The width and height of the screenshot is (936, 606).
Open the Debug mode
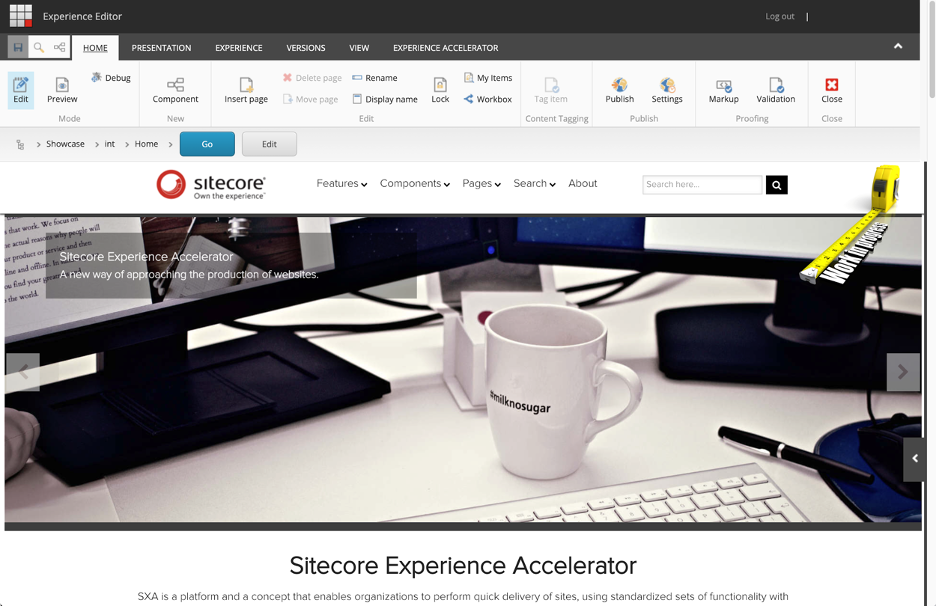point(110,77)
